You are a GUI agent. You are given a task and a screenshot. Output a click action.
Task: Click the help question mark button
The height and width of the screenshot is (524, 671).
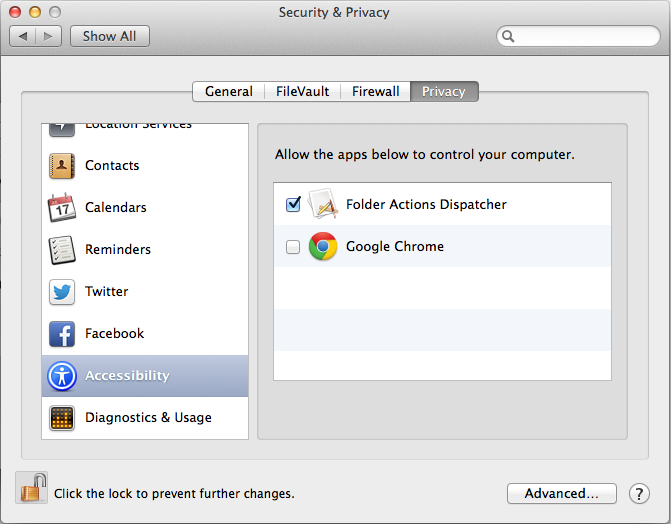click(x=639, y=493)
